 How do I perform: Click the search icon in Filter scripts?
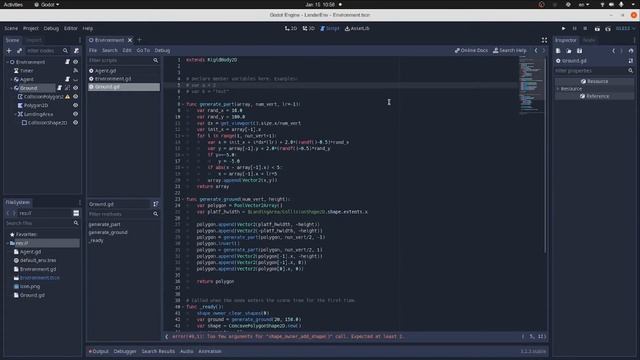coord(156,60)
